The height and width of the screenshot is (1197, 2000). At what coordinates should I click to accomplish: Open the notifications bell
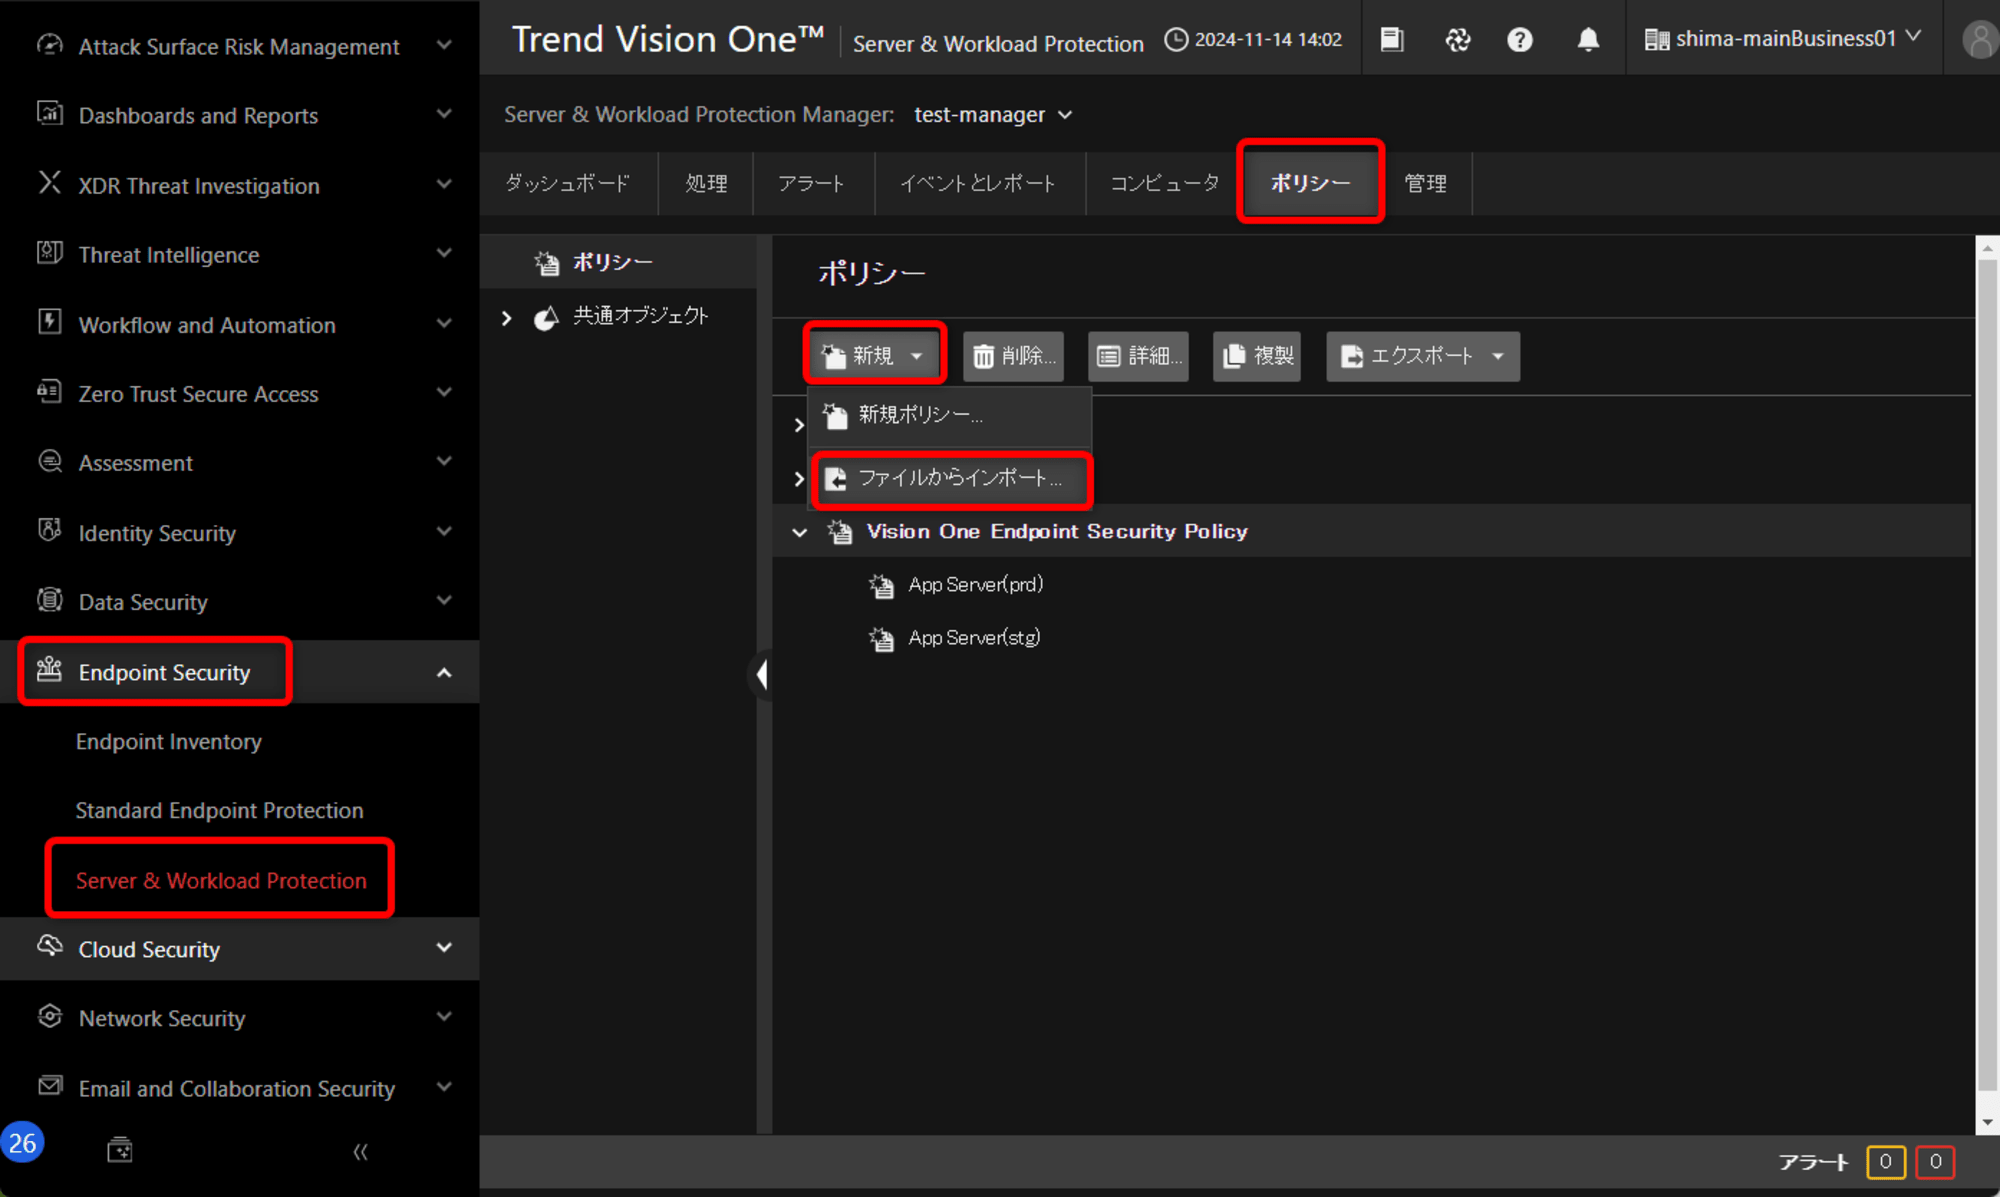[x=1588, y=39]
